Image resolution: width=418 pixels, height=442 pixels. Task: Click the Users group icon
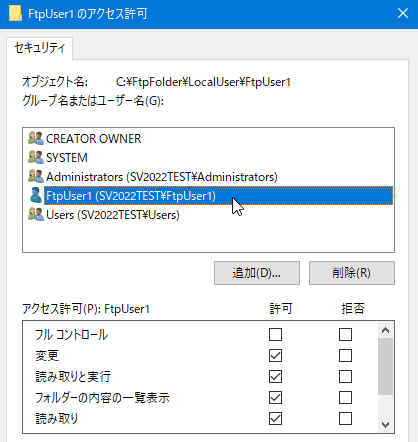click(x=36, y=214)
